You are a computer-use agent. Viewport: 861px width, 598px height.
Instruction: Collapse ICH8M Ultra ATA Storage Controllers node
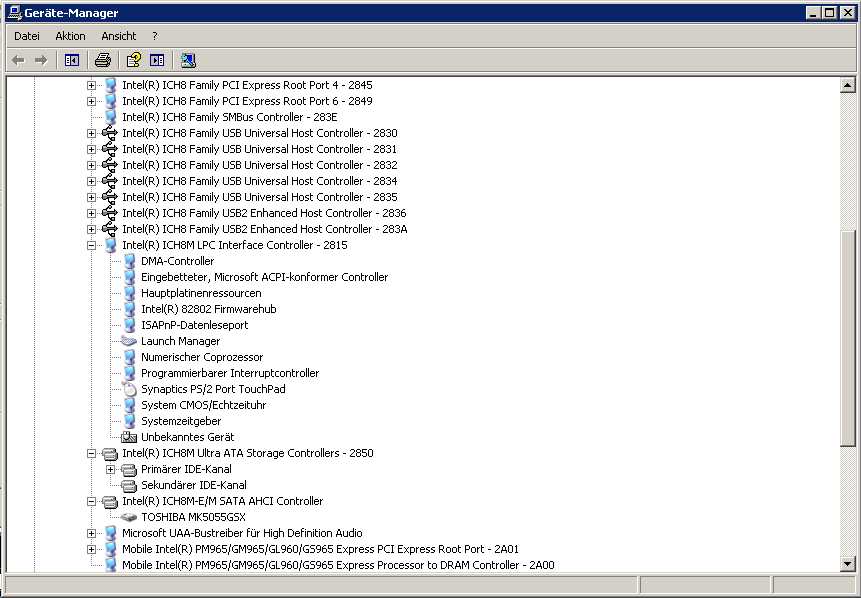(92, 454)
